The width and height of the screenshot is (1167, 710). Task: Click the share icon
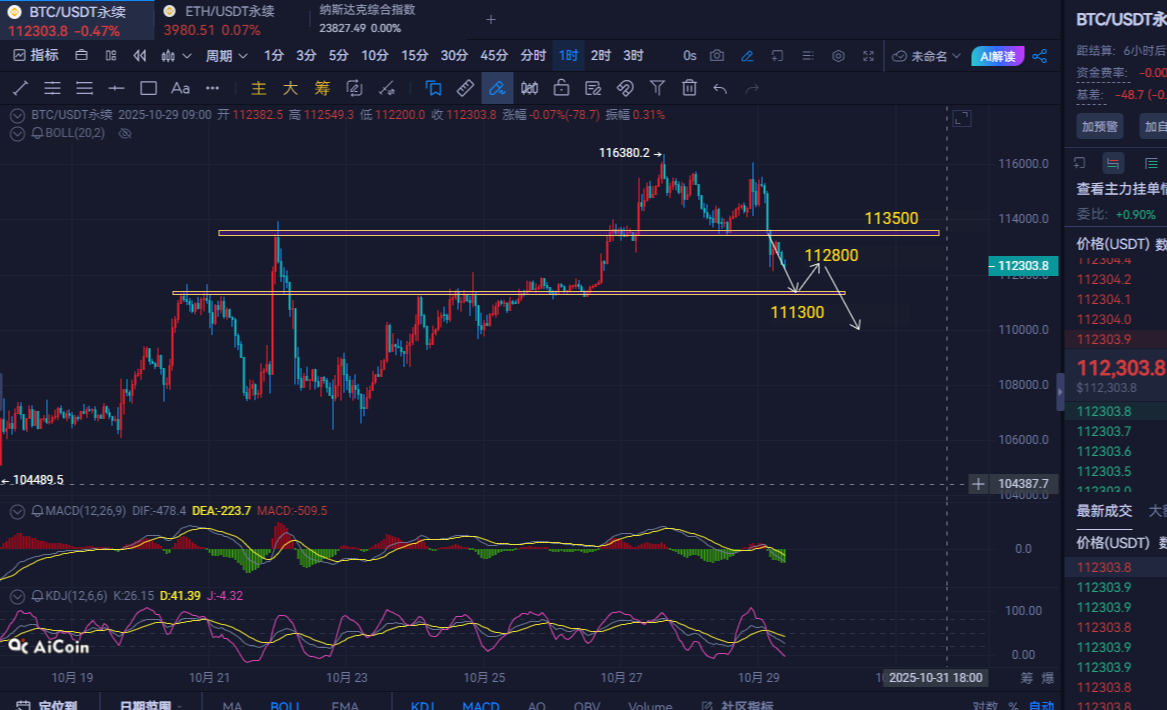(1040, 56)
